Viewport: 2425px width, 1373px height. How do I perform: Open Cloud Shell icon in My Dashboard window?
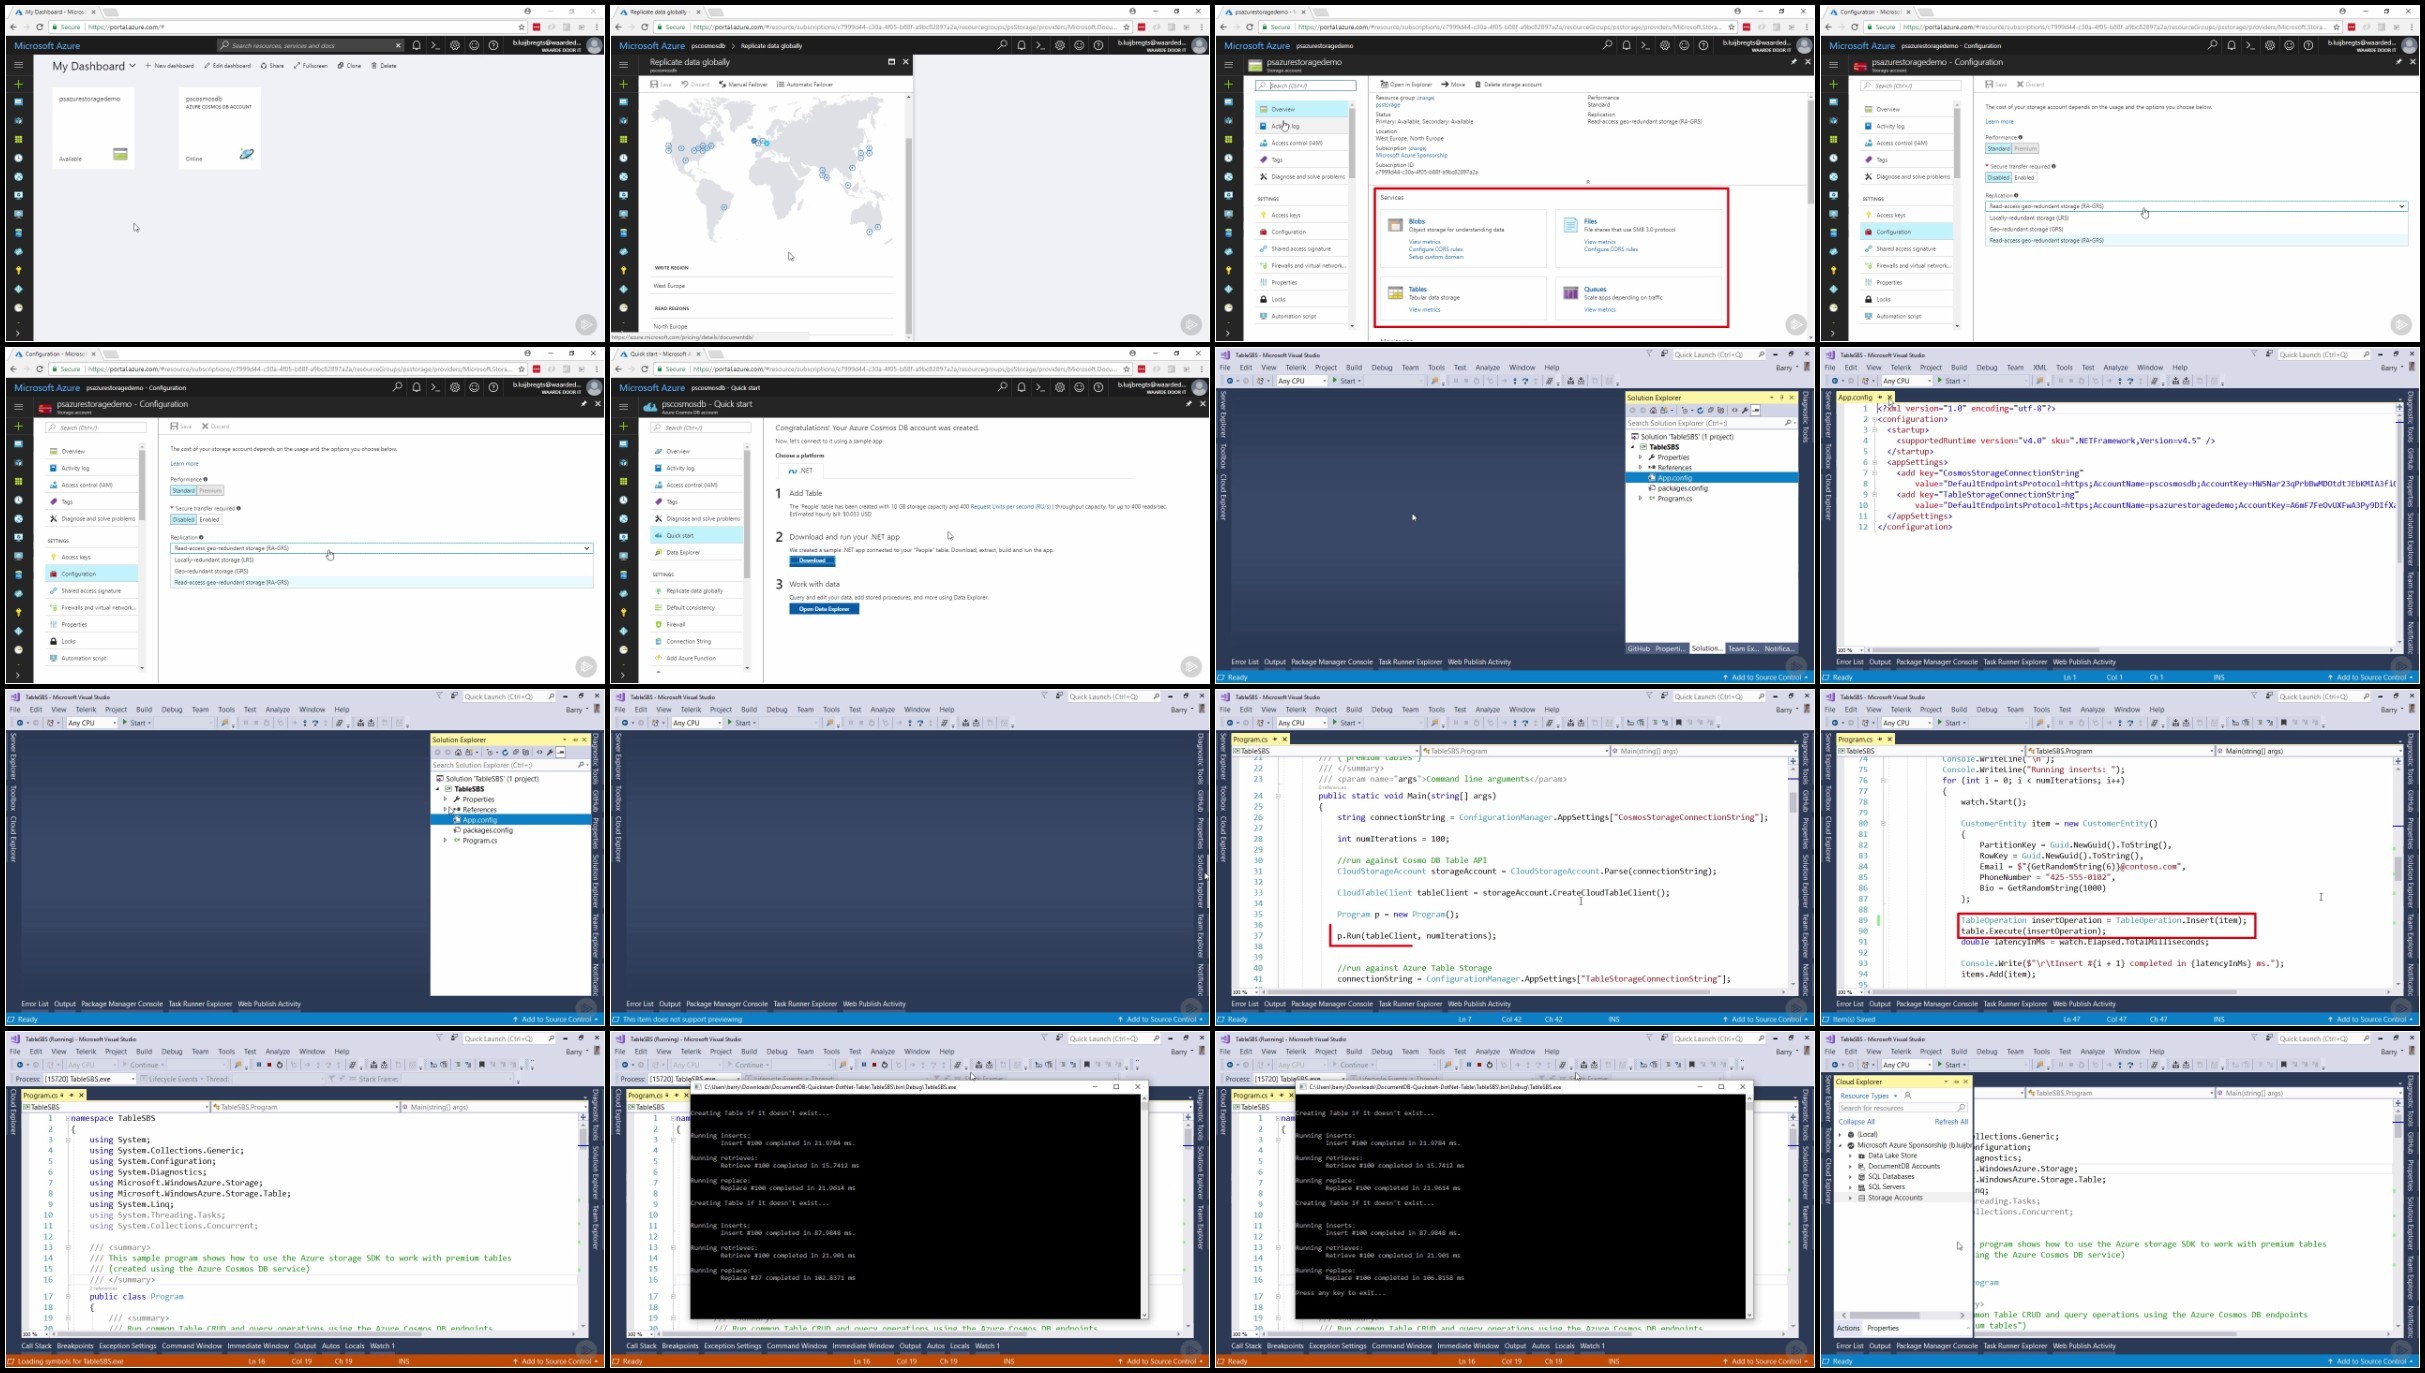435,45
